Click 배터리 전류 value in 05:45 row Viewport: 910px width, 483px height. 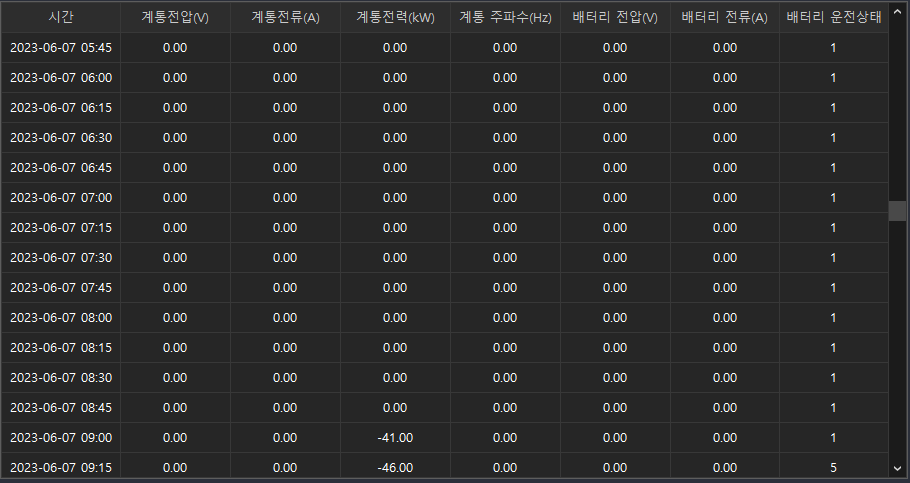pyautogui.click(x=725, y=48)
